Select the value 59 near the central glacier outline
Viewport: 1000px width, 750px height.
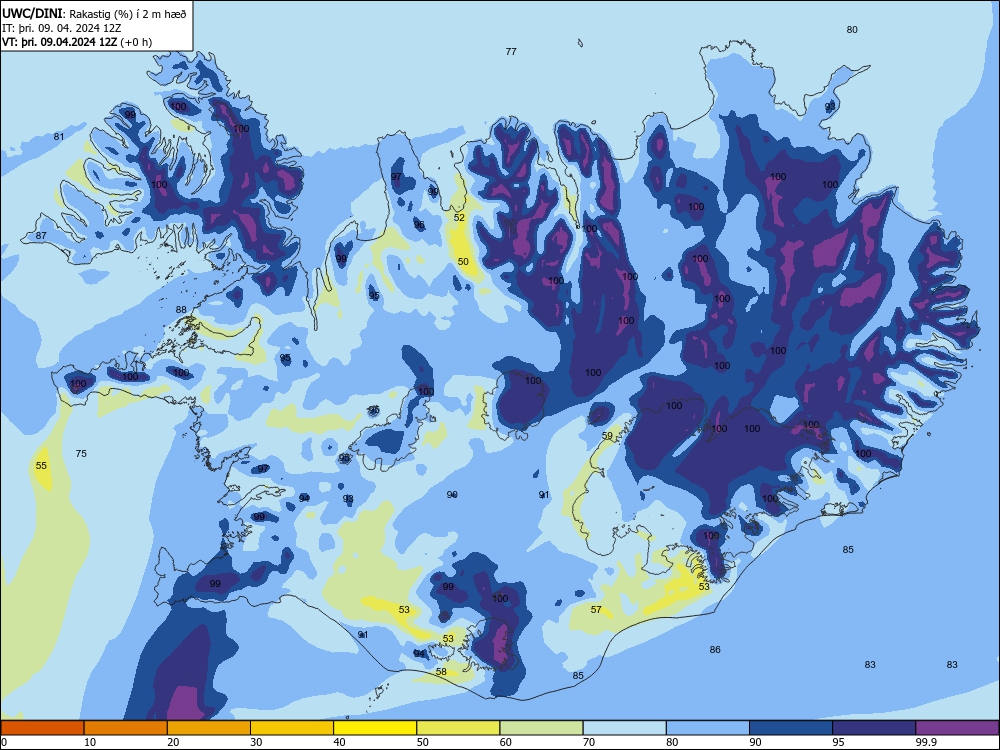coord(607,436)
